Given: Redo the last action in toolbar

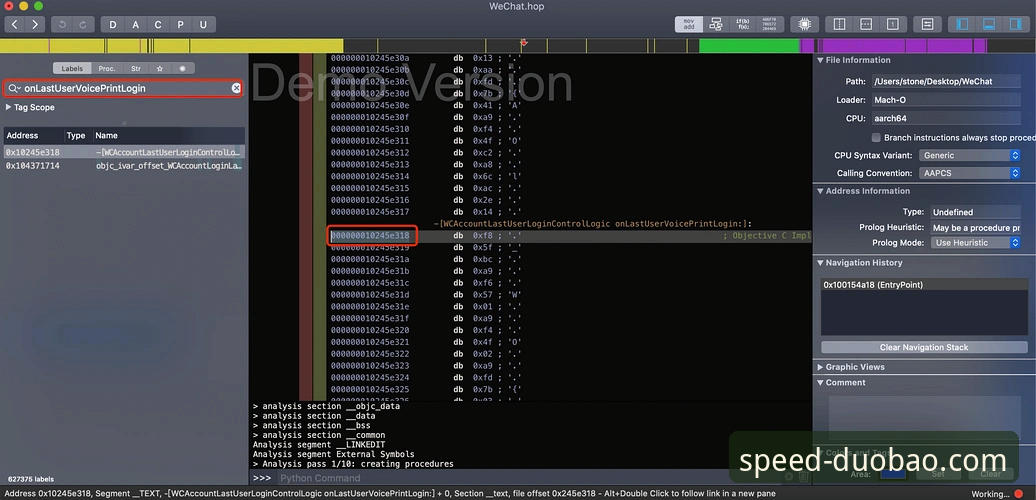Looking at the screenshot, I should (x=83, y=24).
